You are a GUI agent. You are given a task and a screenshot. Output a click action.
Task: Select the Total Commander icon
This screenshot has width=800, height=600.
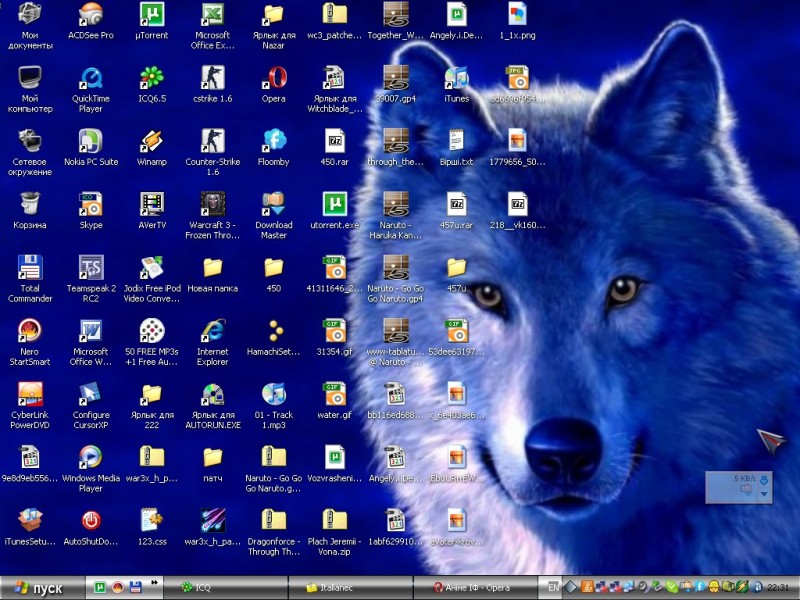(x=30, y=268)
